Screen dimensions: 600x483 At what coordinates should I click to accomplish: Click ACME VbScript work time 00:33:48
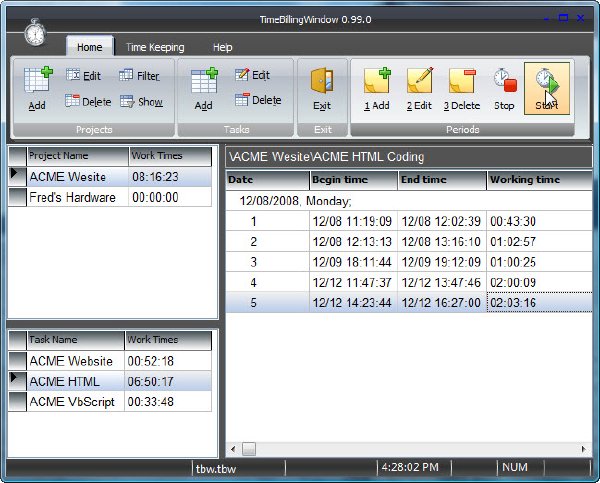[x=168, y=401]
